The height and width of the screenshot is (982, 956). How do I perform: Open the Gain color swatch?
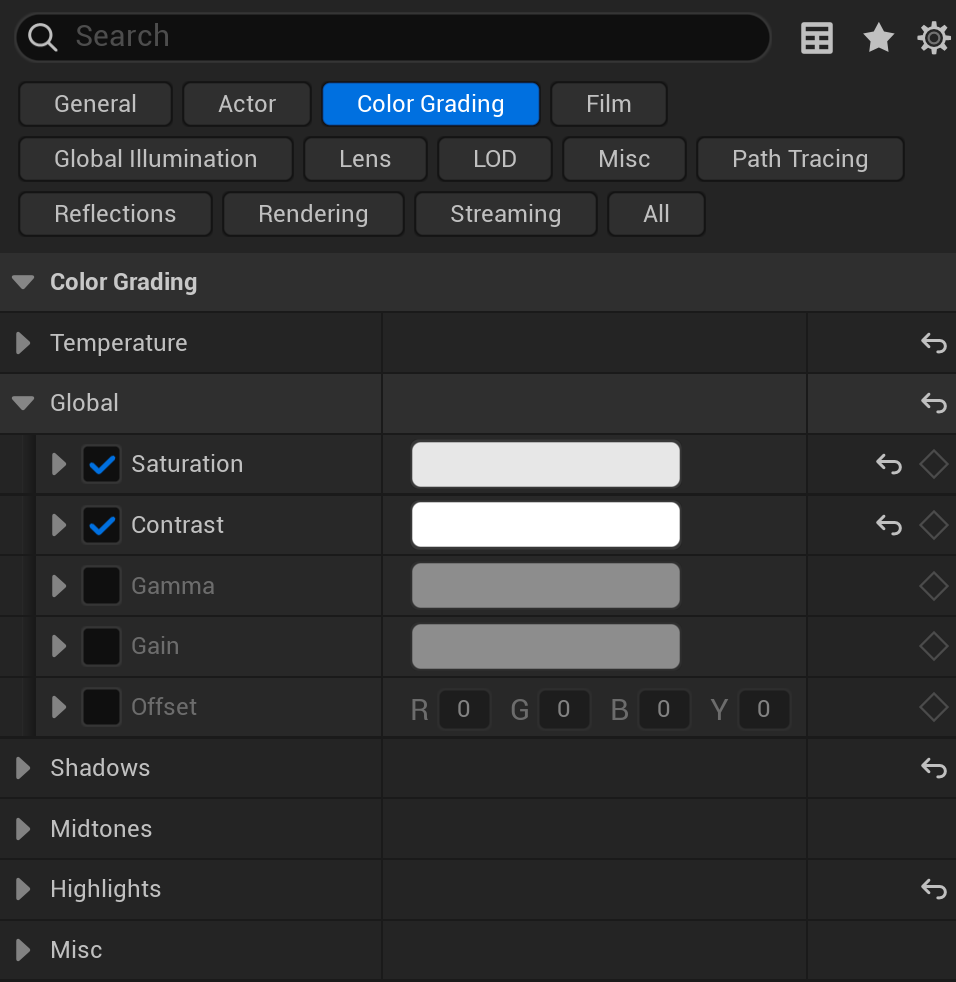click(546, 646)
